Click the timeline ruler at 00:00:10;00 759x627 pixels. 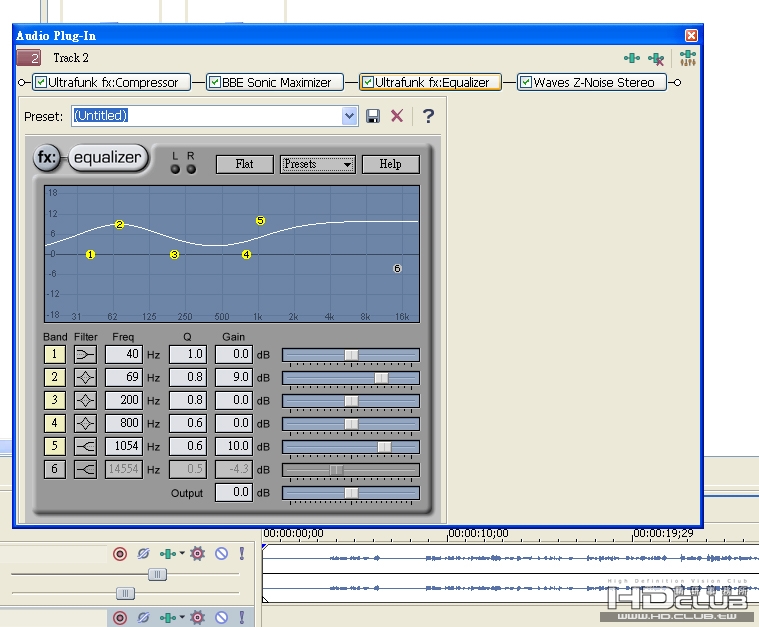tap(478, 534)
